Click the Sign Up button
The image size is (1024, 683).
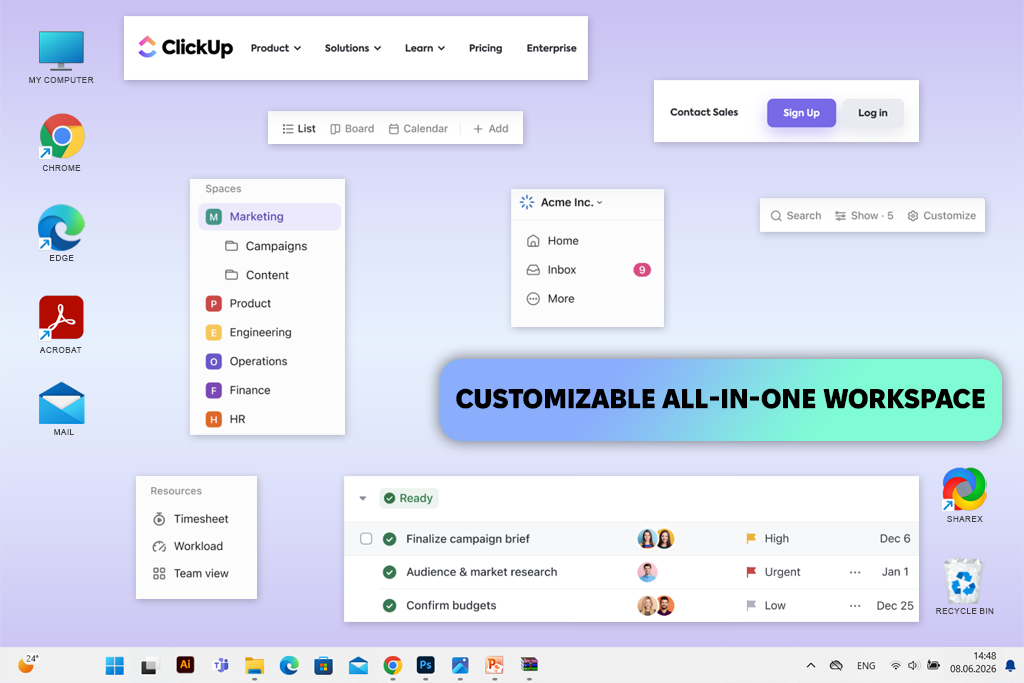click(801, 113)
